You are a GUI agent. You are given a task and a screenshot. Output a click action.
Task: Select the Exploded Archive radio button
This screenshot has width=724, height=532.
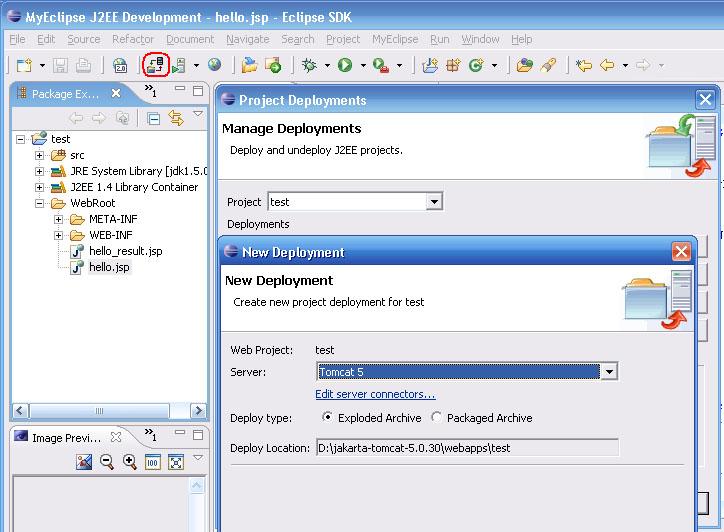pyautogui.click(x=327, y=418)
